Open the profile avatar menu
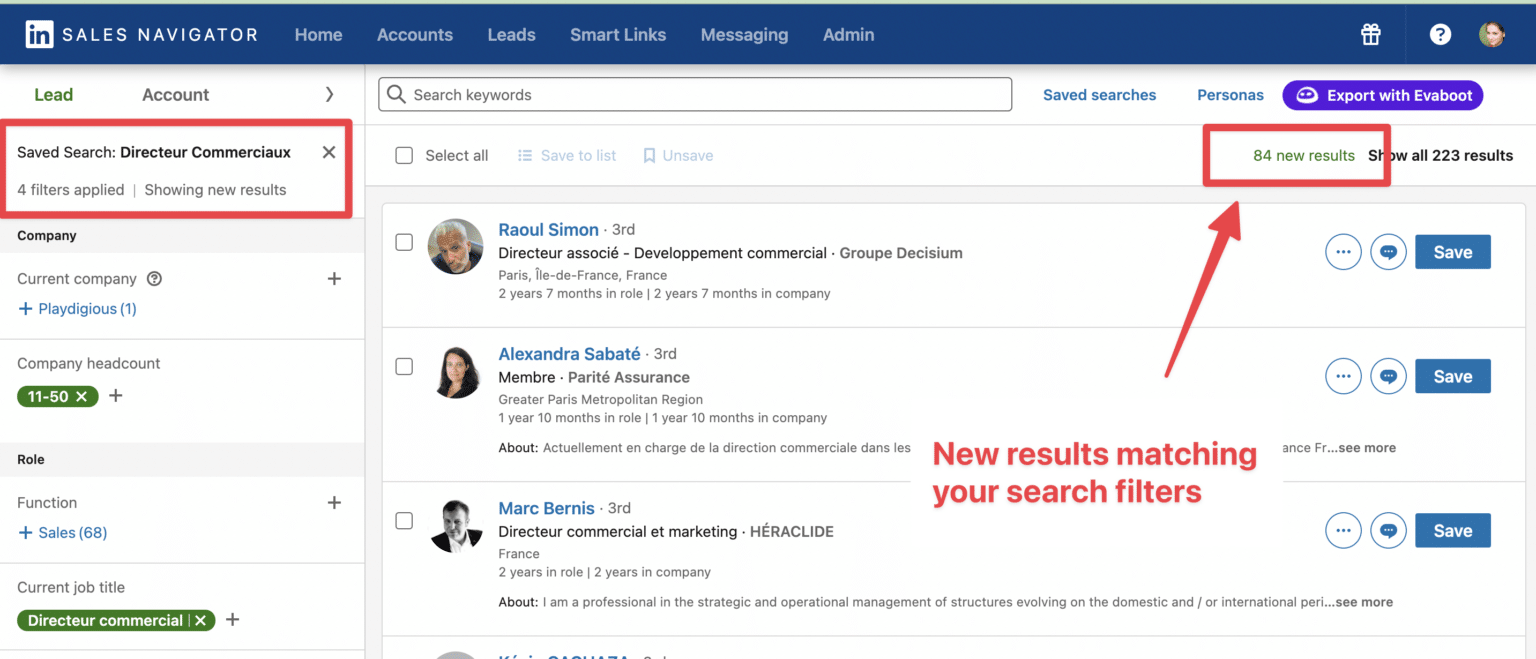This screenshot has height=659, width=1536. (1492, 33)
